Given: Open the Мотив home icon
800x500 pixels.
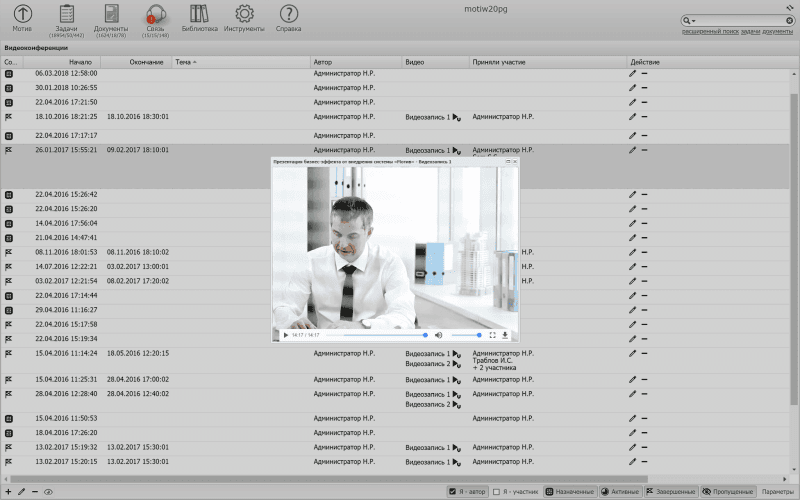Looking at the screenshot, I should pos(21,14).
